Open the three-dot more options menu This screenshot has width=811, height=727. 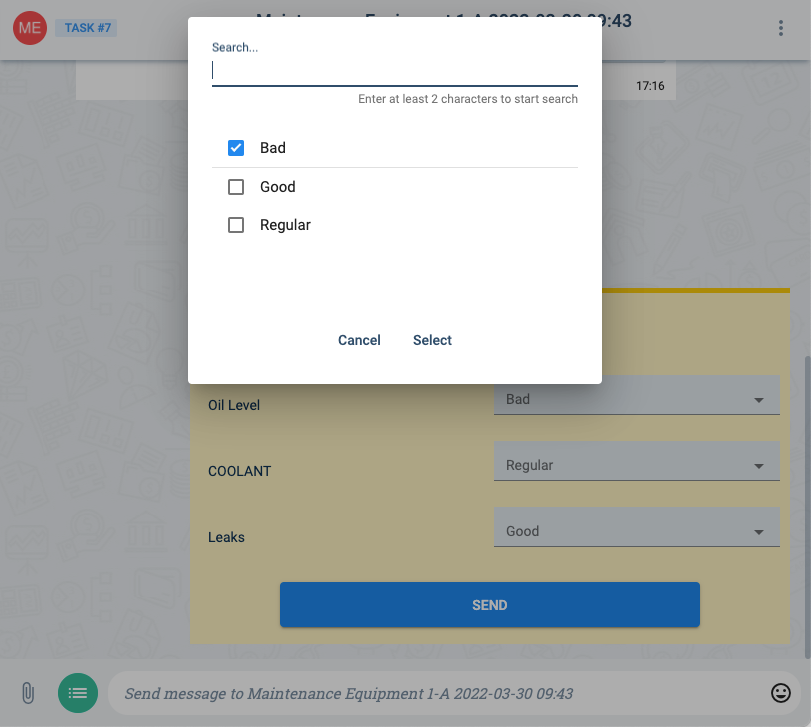(x=780, y=28)
